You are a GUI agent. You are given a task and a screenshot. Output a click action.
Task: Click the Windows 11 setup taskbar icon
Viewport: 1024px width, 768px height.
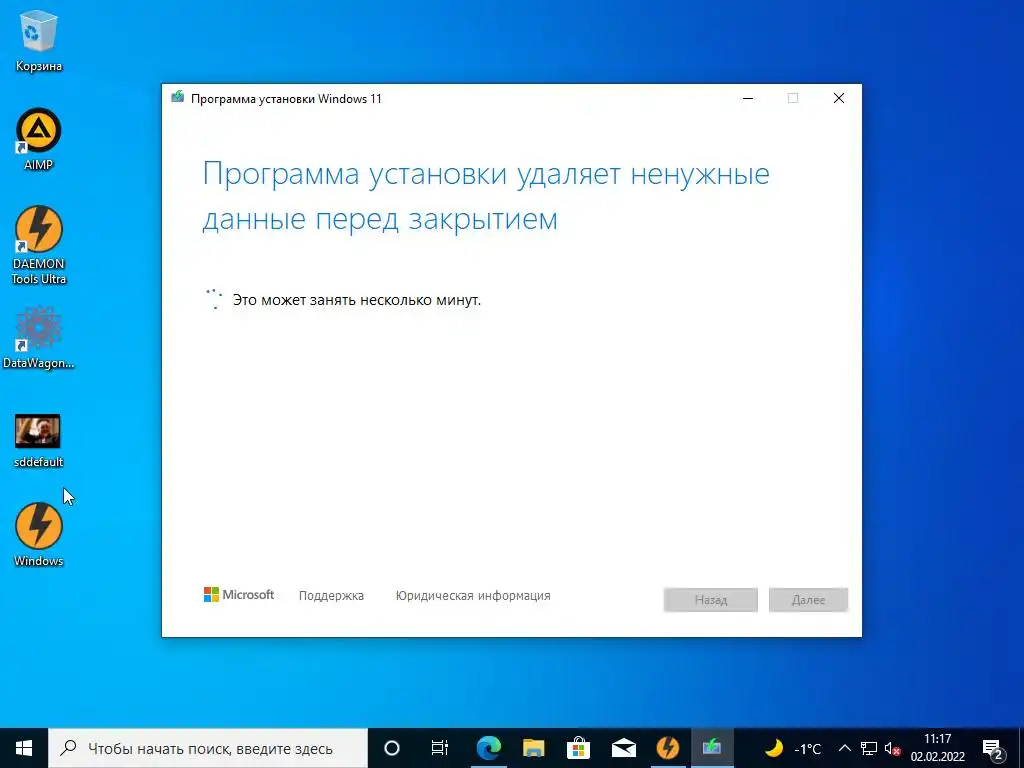click(712, 748)
